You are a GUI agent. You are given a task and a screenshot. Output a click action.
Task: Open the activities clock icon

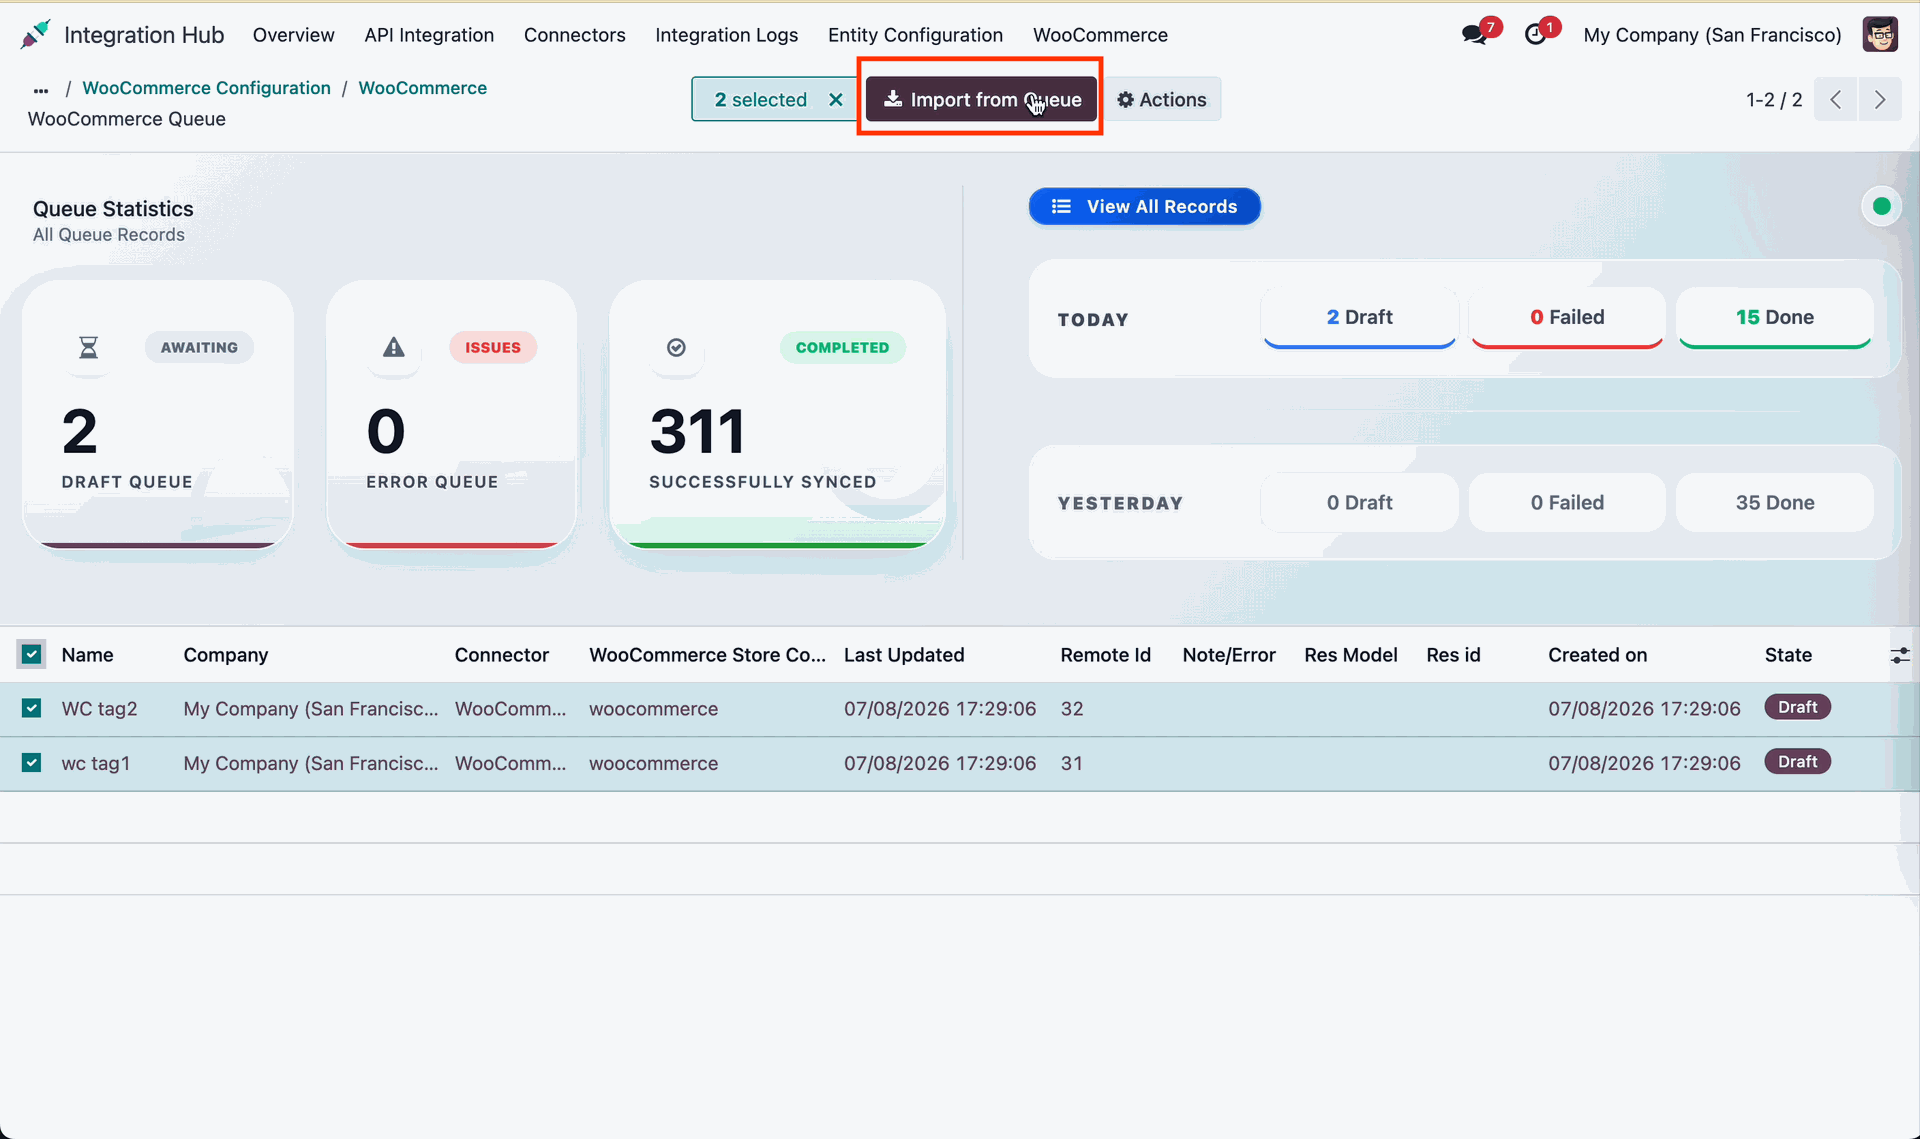[1535, 35]
